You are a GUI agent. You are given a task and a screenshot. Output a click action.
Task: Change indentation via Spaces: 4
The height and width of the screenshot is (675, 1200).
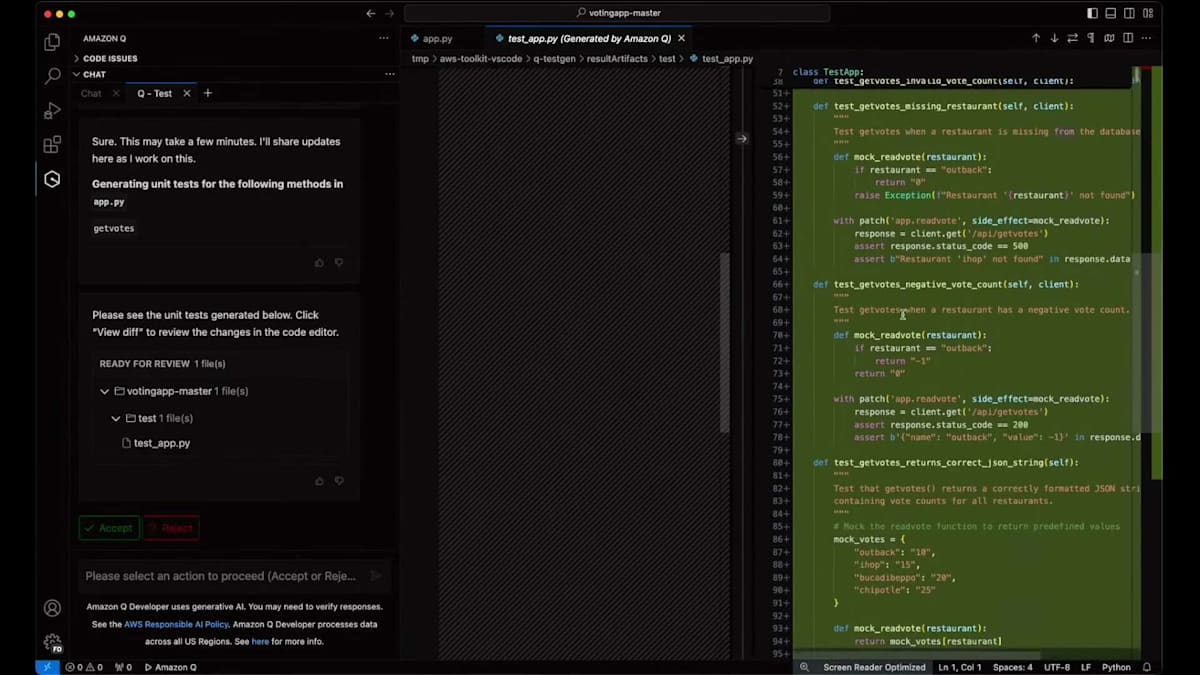coord(1012,667)
